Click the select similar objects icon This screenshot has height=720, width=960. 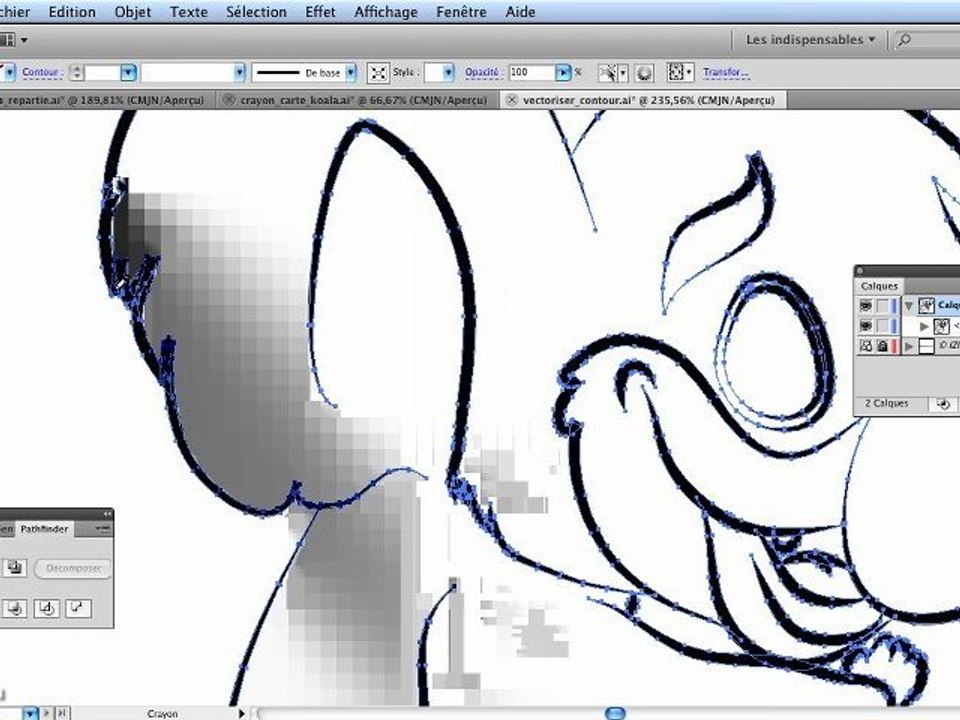607,73
